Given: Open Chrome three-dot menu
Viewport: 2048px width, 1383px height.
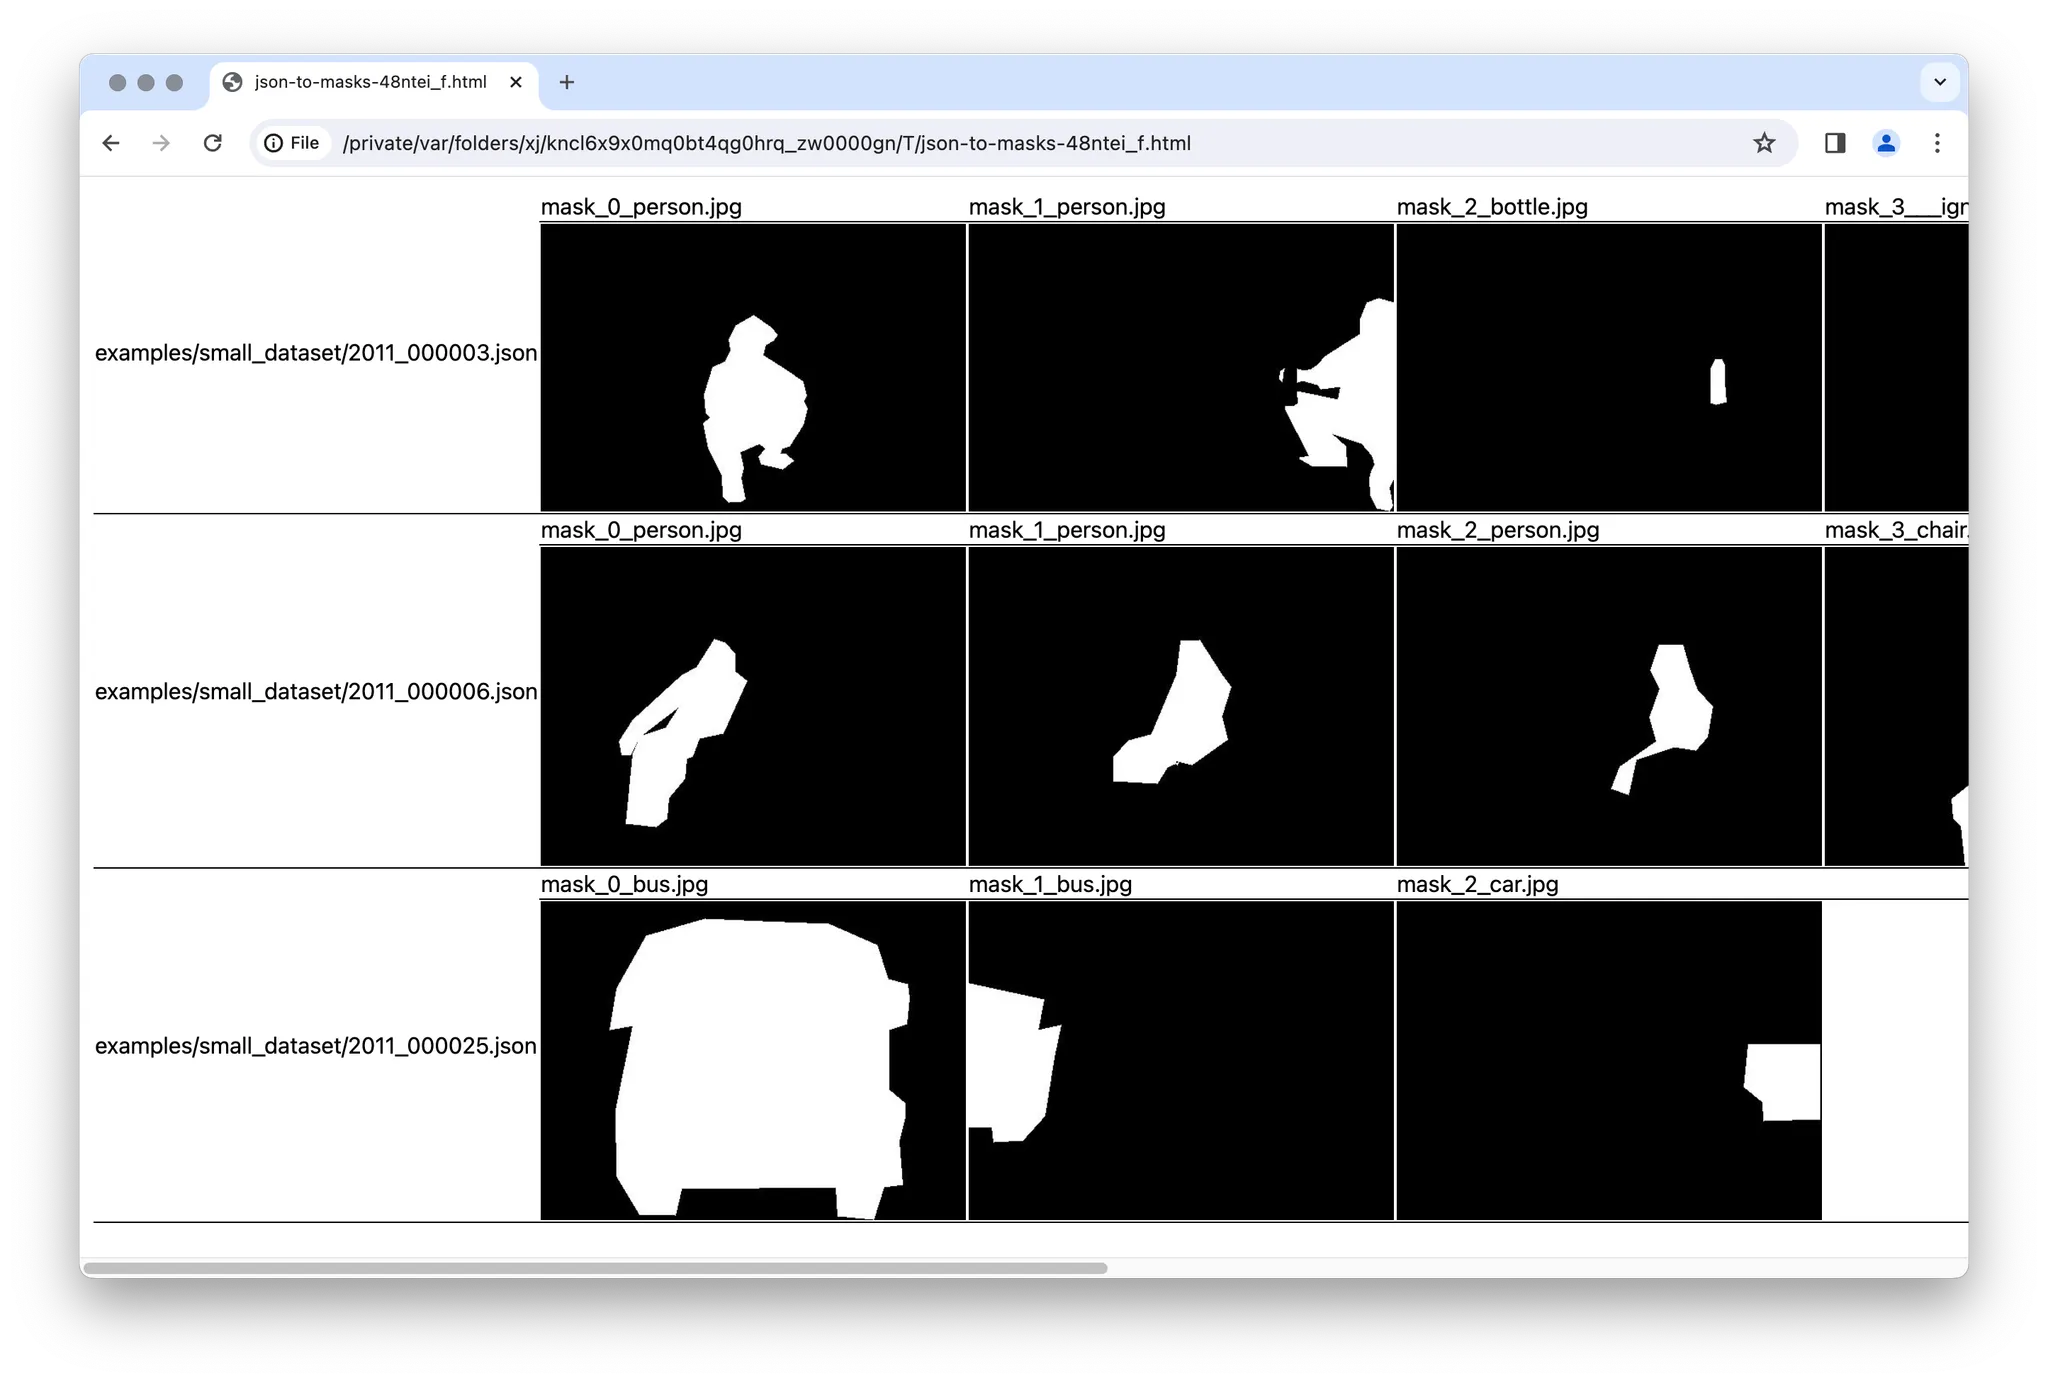Looking at the screenshot, I should (1937, 143).
